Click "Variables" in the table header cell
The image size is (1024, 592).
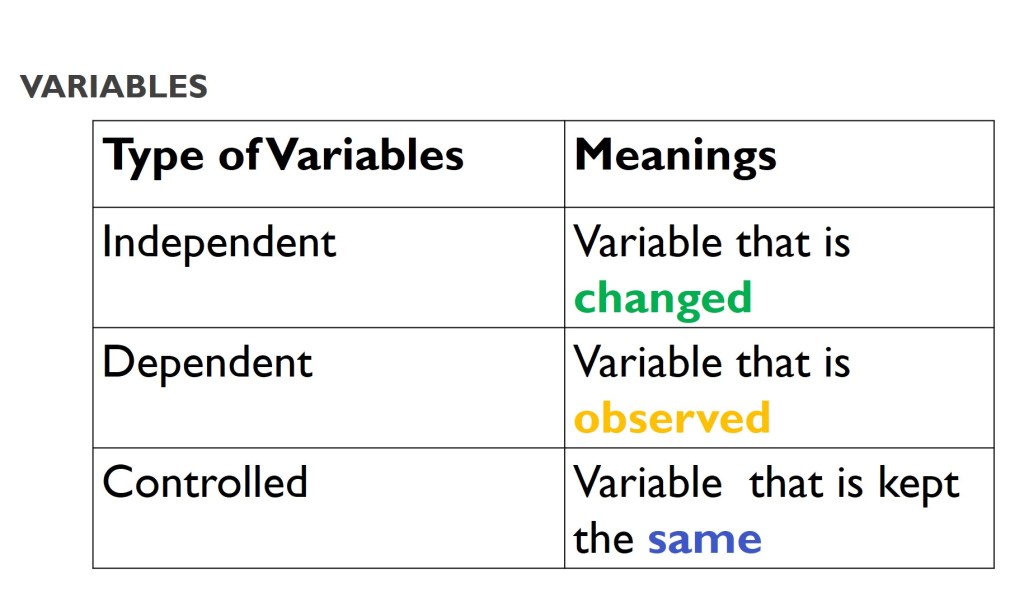tap(366, 156)
